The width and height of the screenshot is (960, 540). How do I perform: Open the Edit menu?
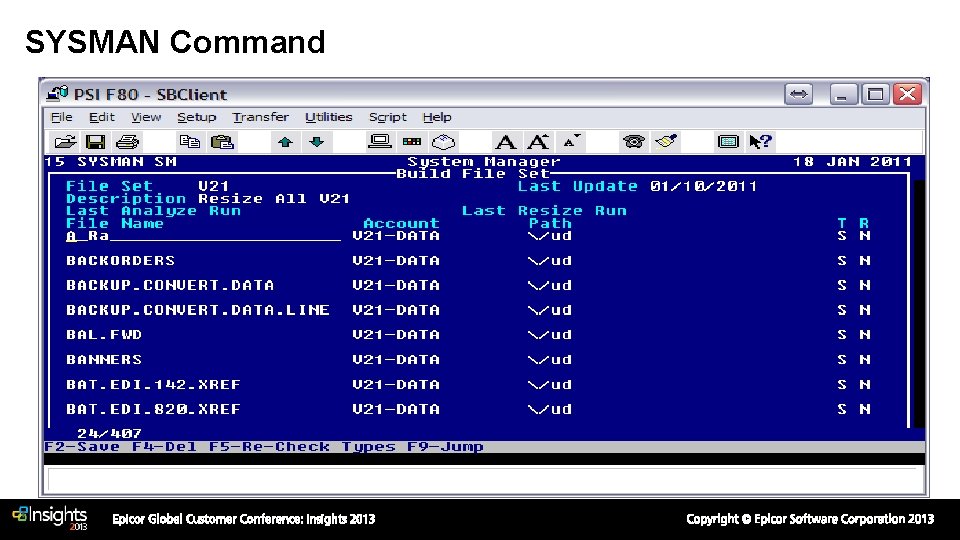pyautogui.click(x=102, y=117)
